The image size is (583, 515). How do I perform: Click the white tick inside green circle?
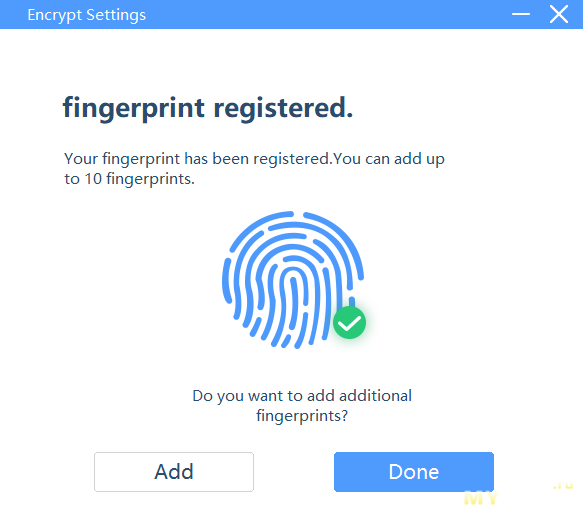point(349,323)
